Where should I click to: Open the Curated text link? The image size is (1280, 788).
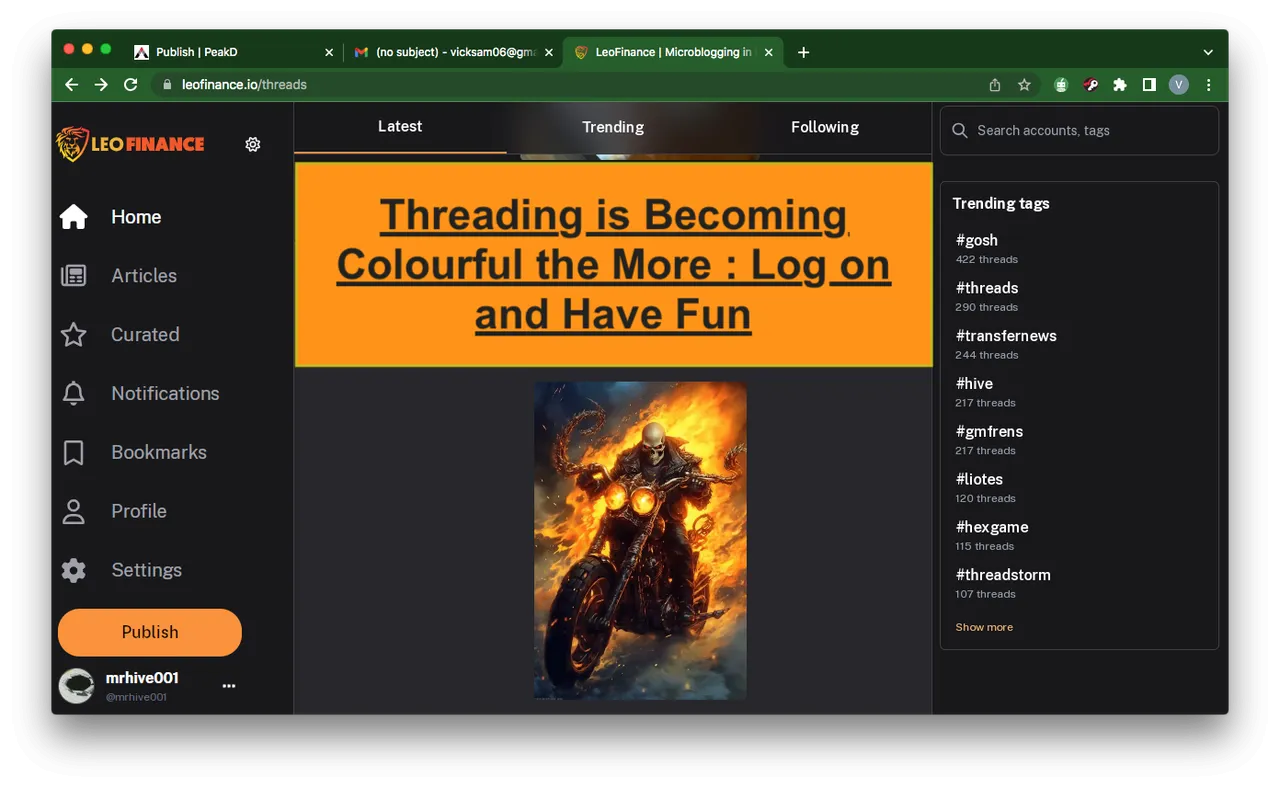pyautogui.click(x=145, y=335)
